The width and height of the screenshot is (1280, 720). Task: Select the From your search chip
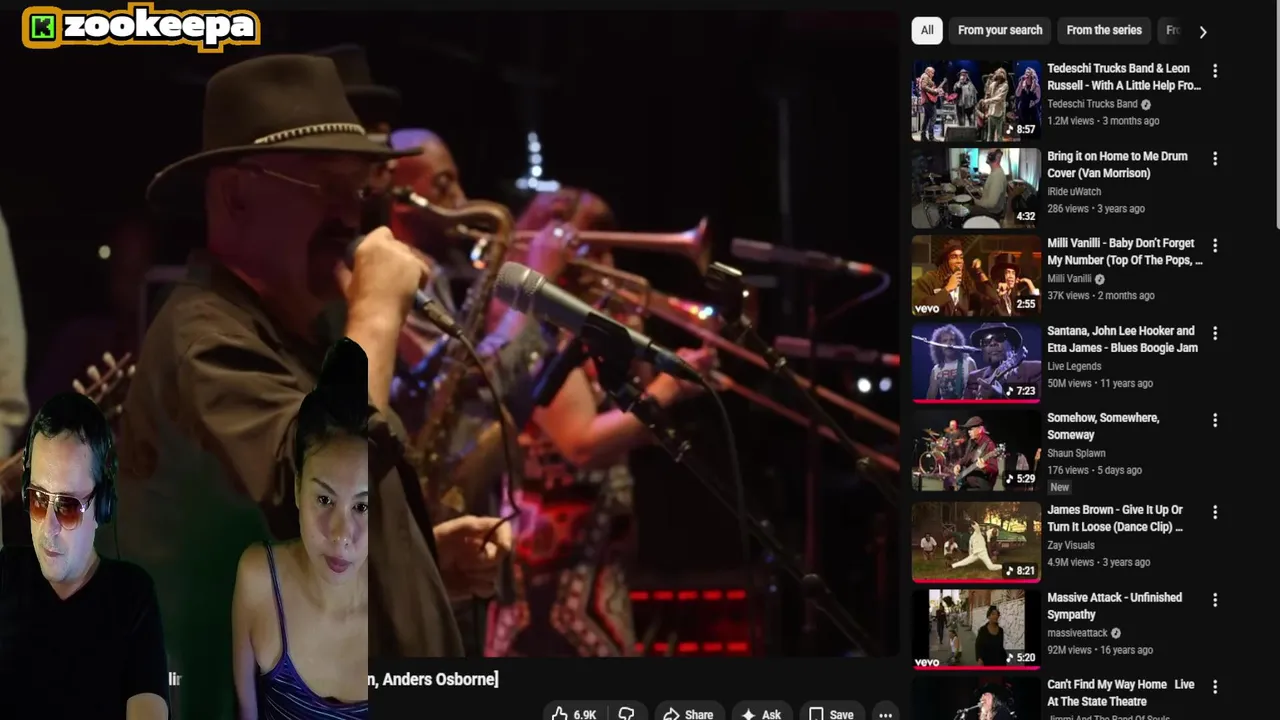pos(1000,30)
